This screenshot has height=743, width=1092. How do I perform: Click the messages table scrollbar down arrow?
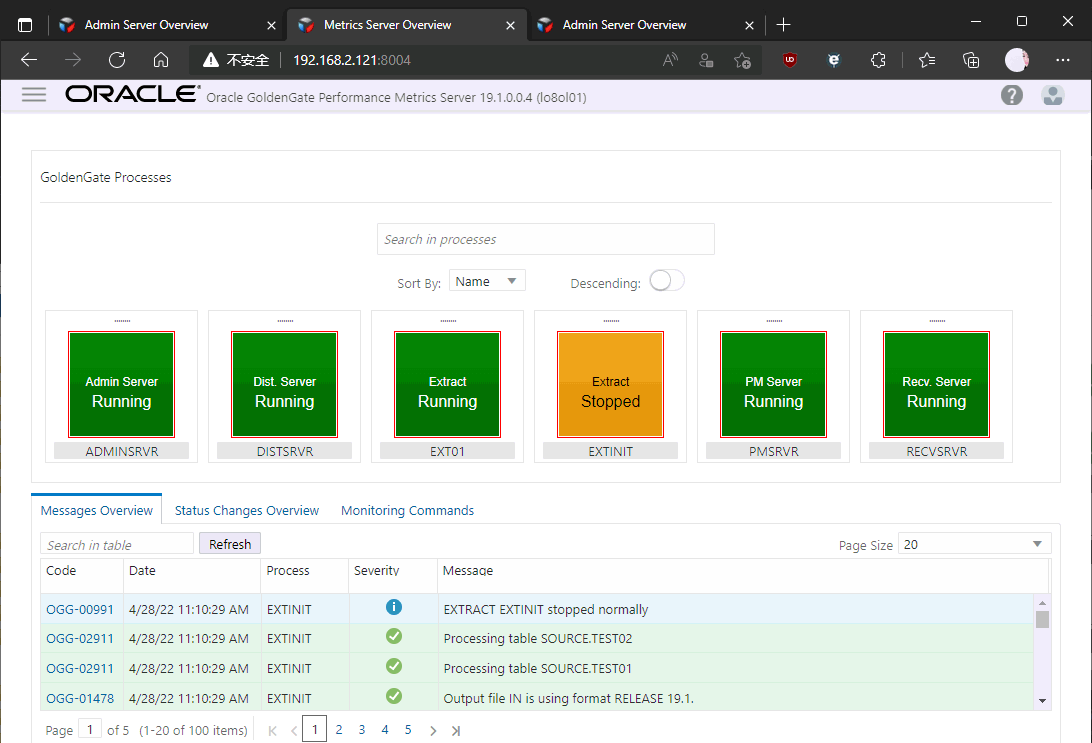pyautogui.click(x=1043, y=701)
